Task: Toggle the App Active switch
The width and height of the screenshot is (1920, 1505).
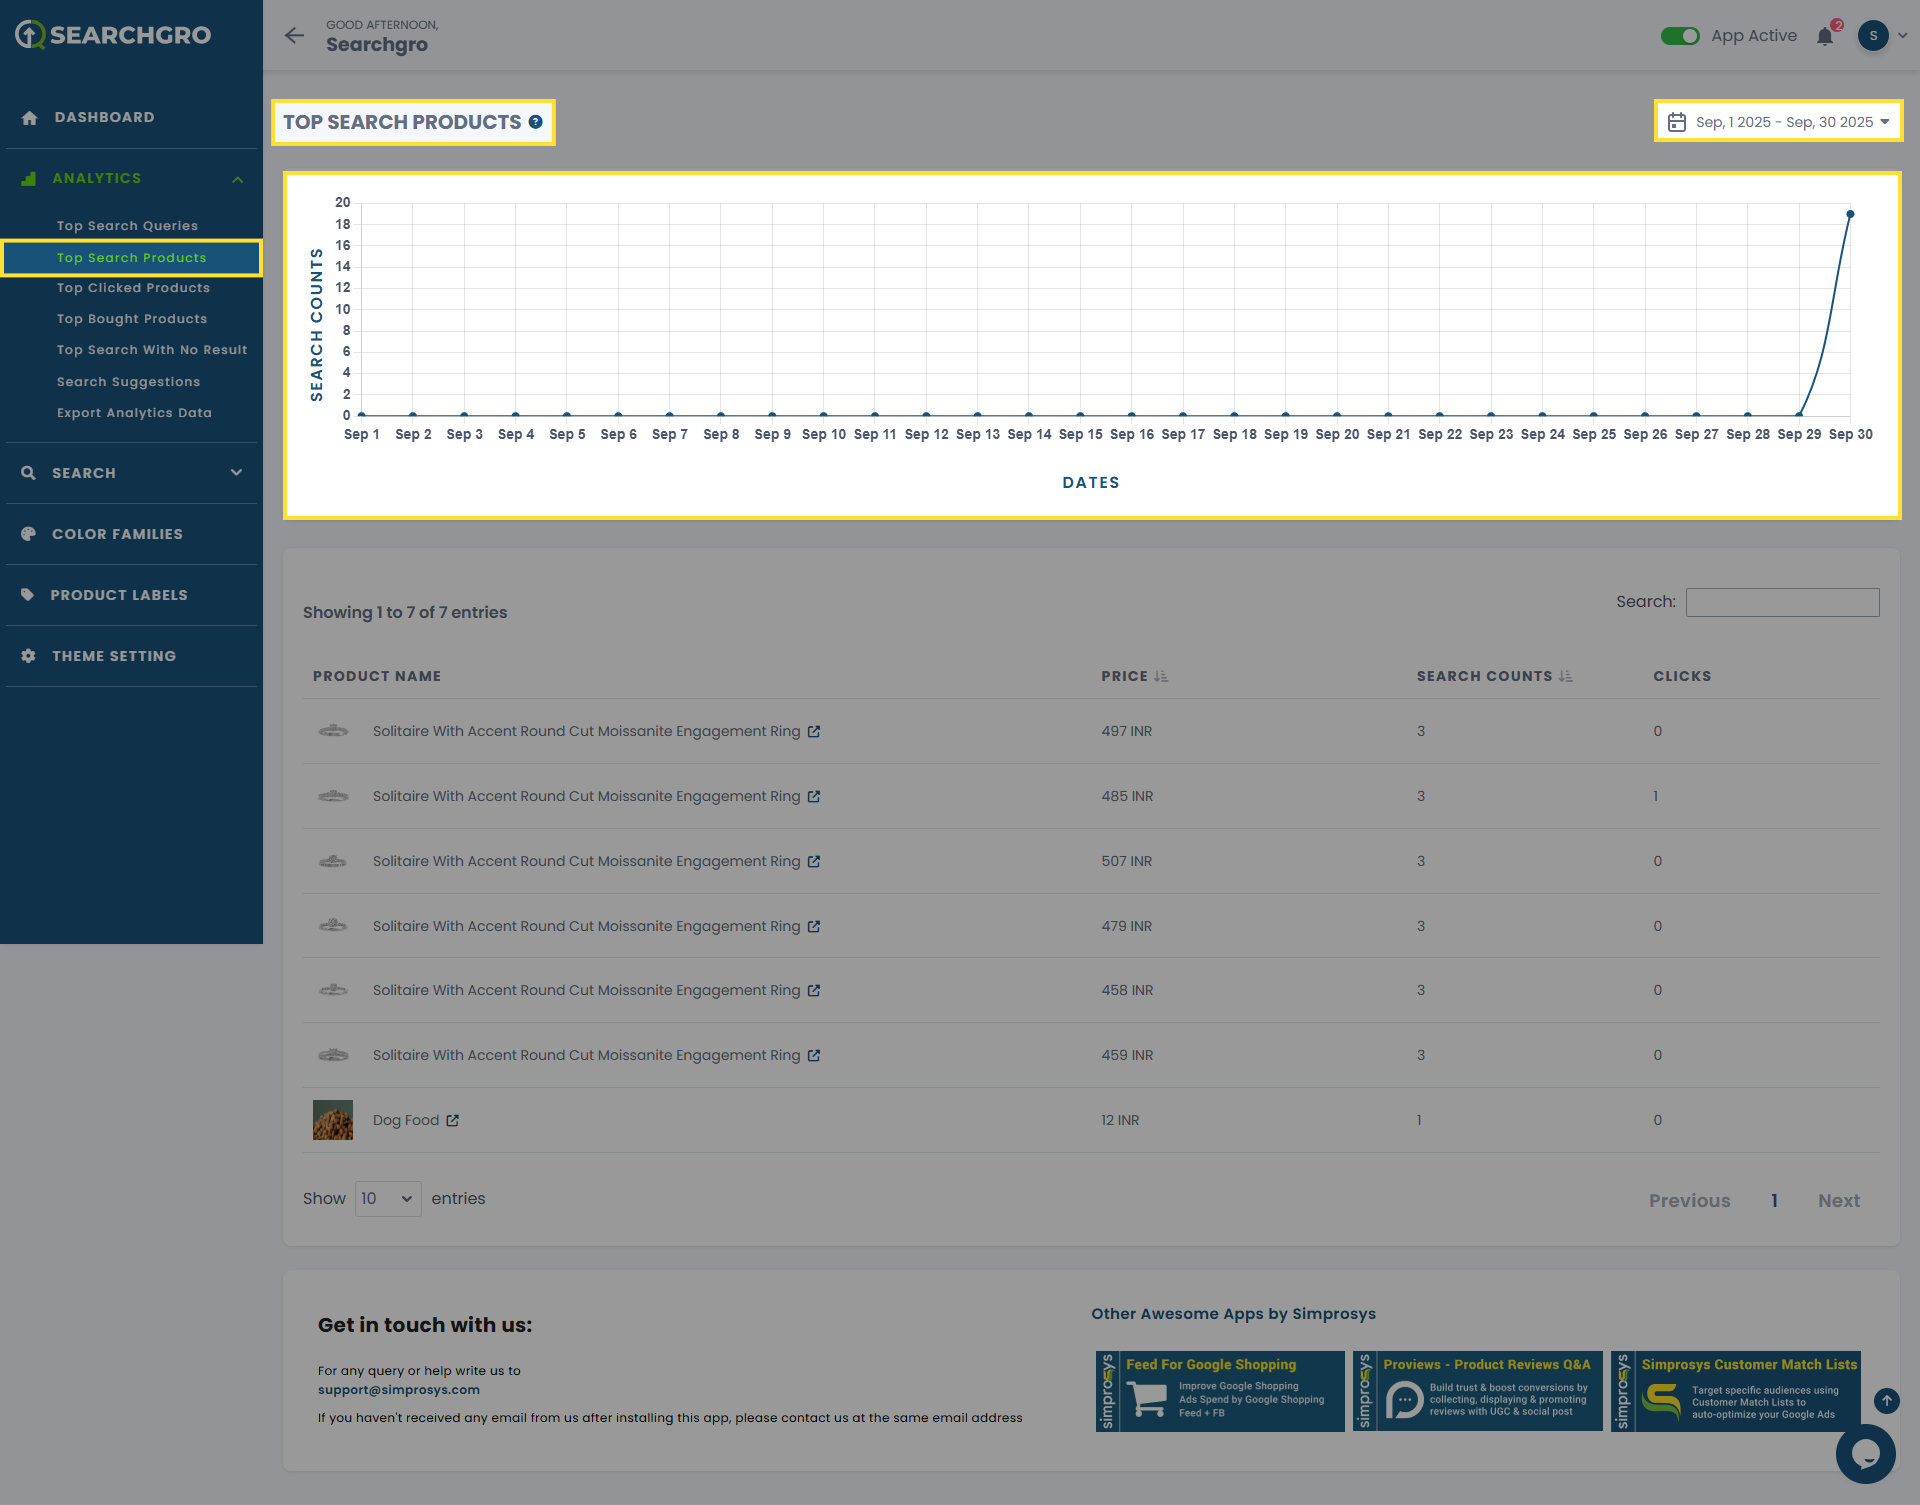Action: pyautogui.click(x=1680, y=36)
